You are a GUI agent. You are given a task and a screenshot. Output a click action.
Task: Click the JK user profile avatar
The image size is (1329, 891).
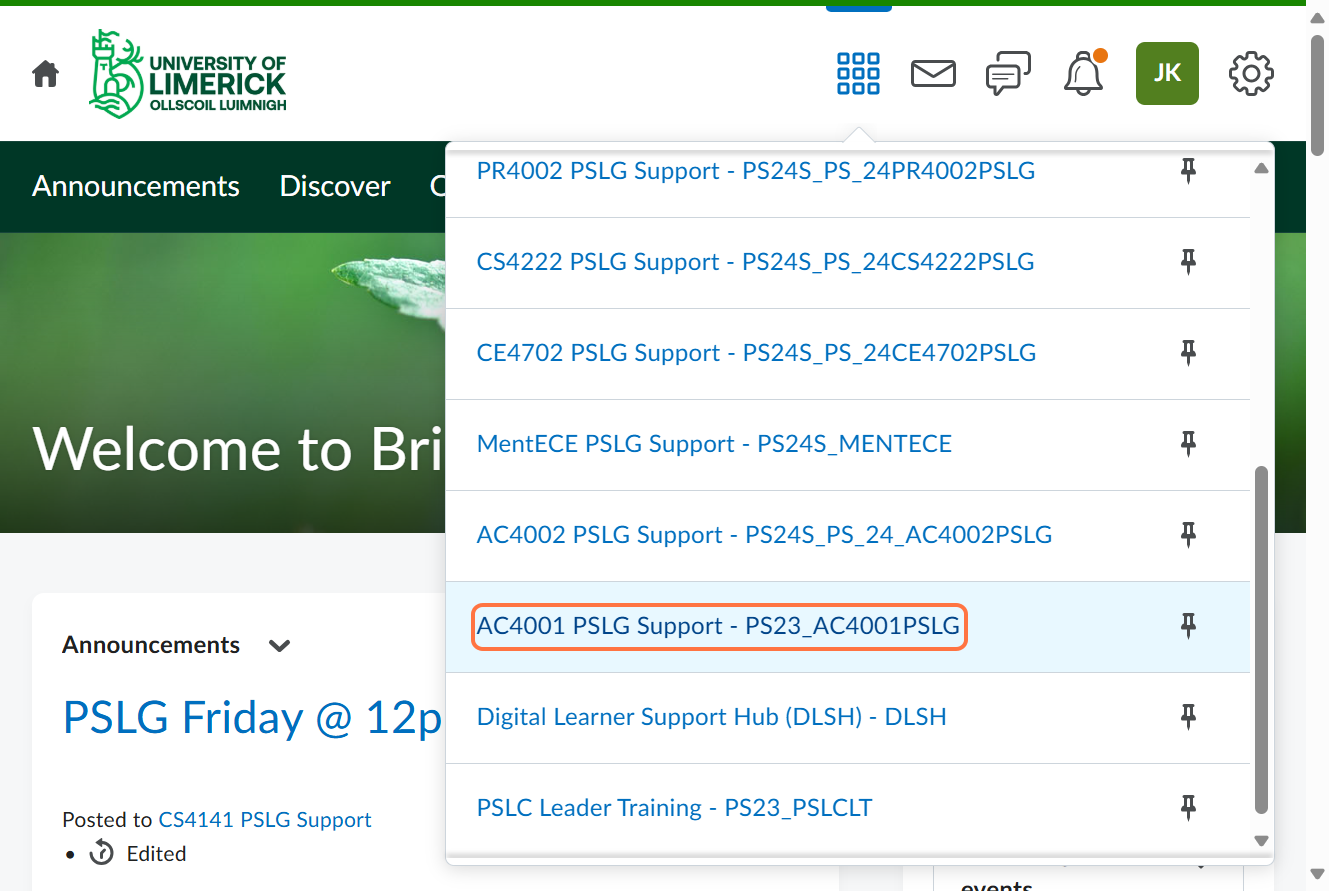[x=1167, y=74]
